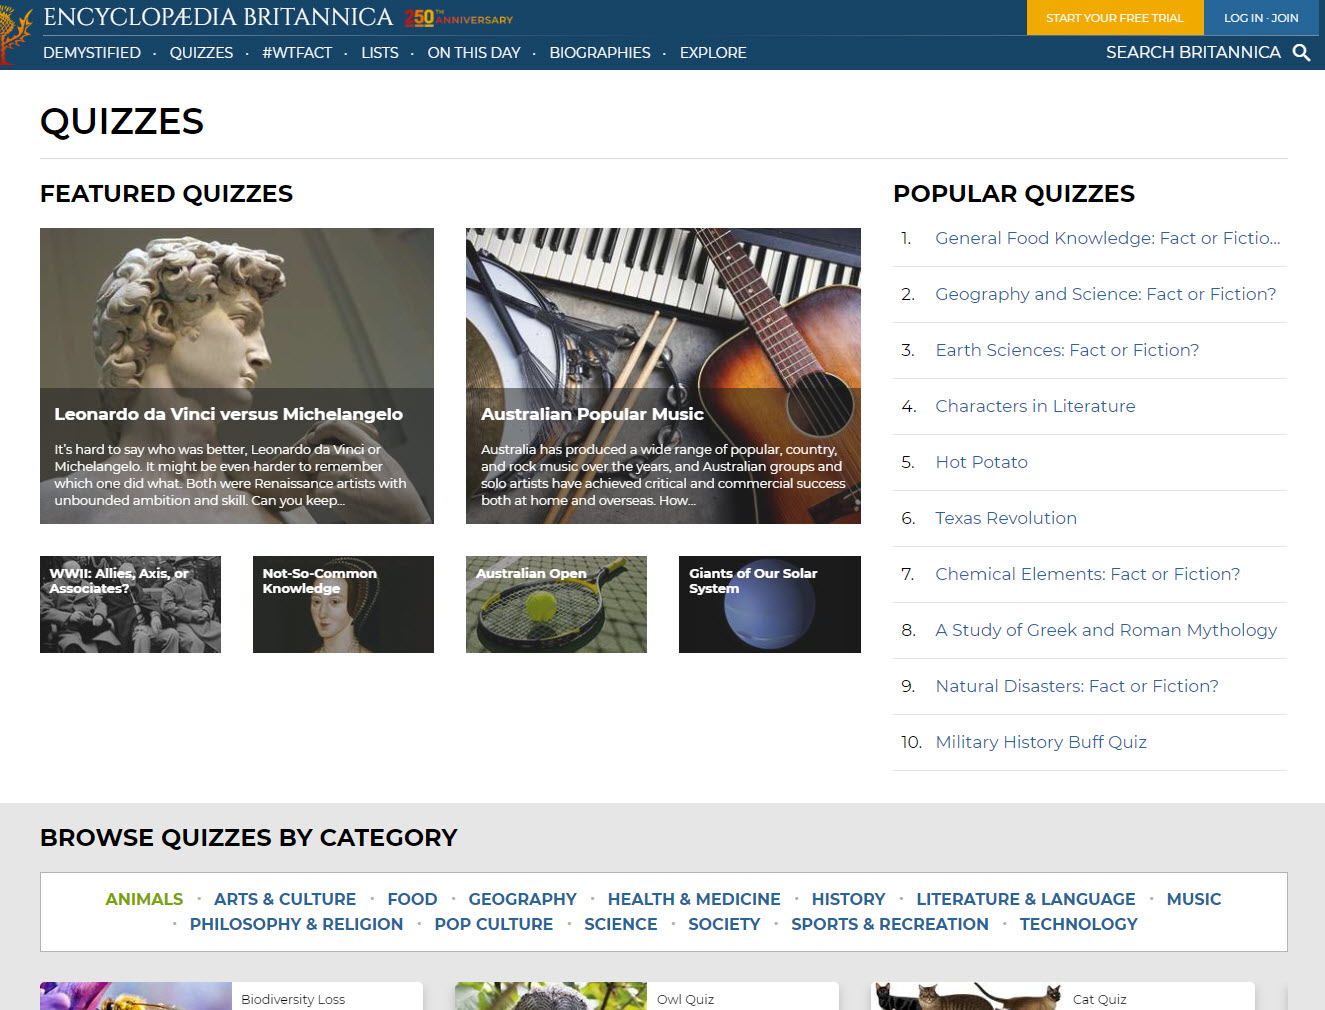Click the Start Your Free Trial button

tap(1115, 18)
